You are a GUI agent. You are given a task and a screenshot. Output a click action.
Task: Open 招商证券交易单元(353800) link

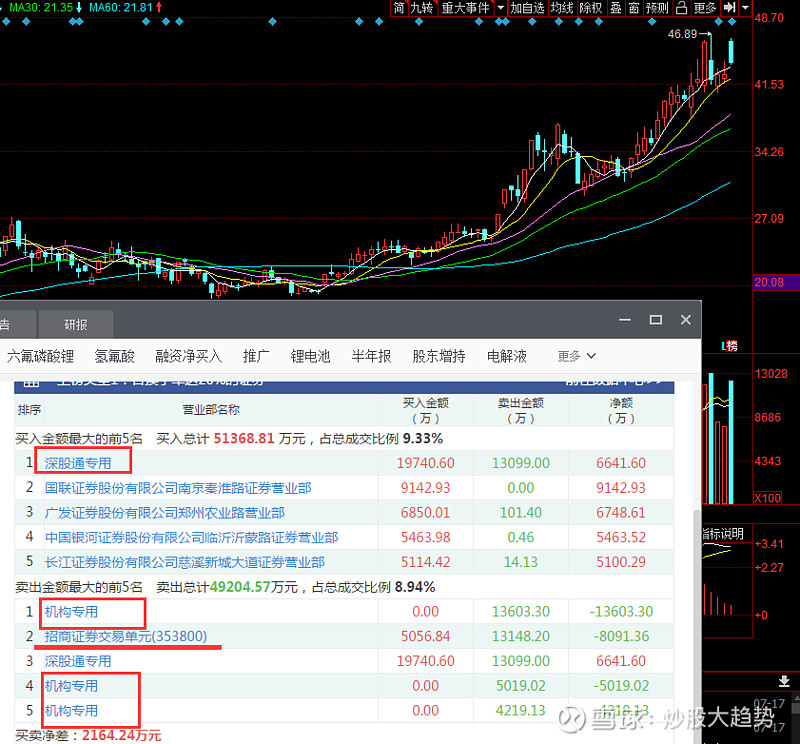point(126,636)
